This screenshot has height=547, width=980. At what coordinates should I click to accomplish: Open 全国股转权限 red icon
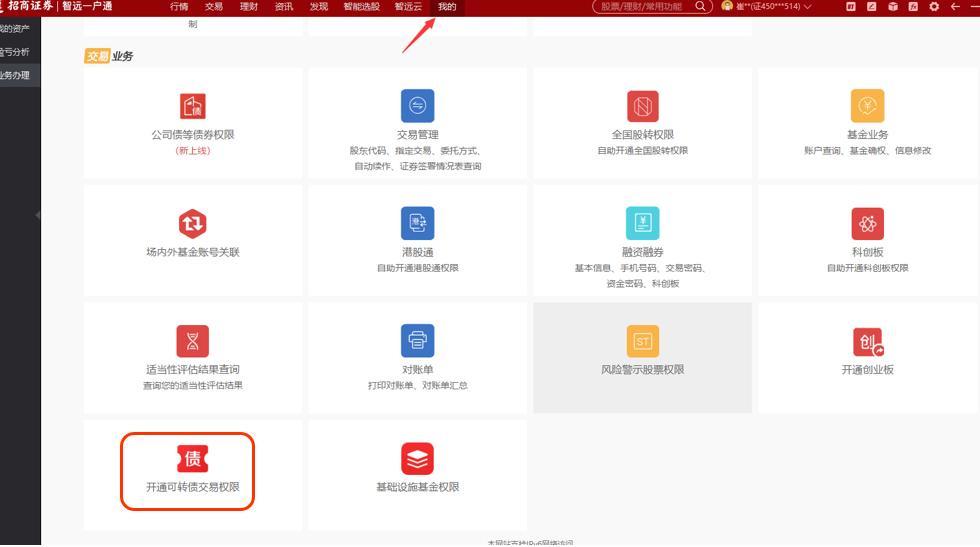click(x=642, y=106)
